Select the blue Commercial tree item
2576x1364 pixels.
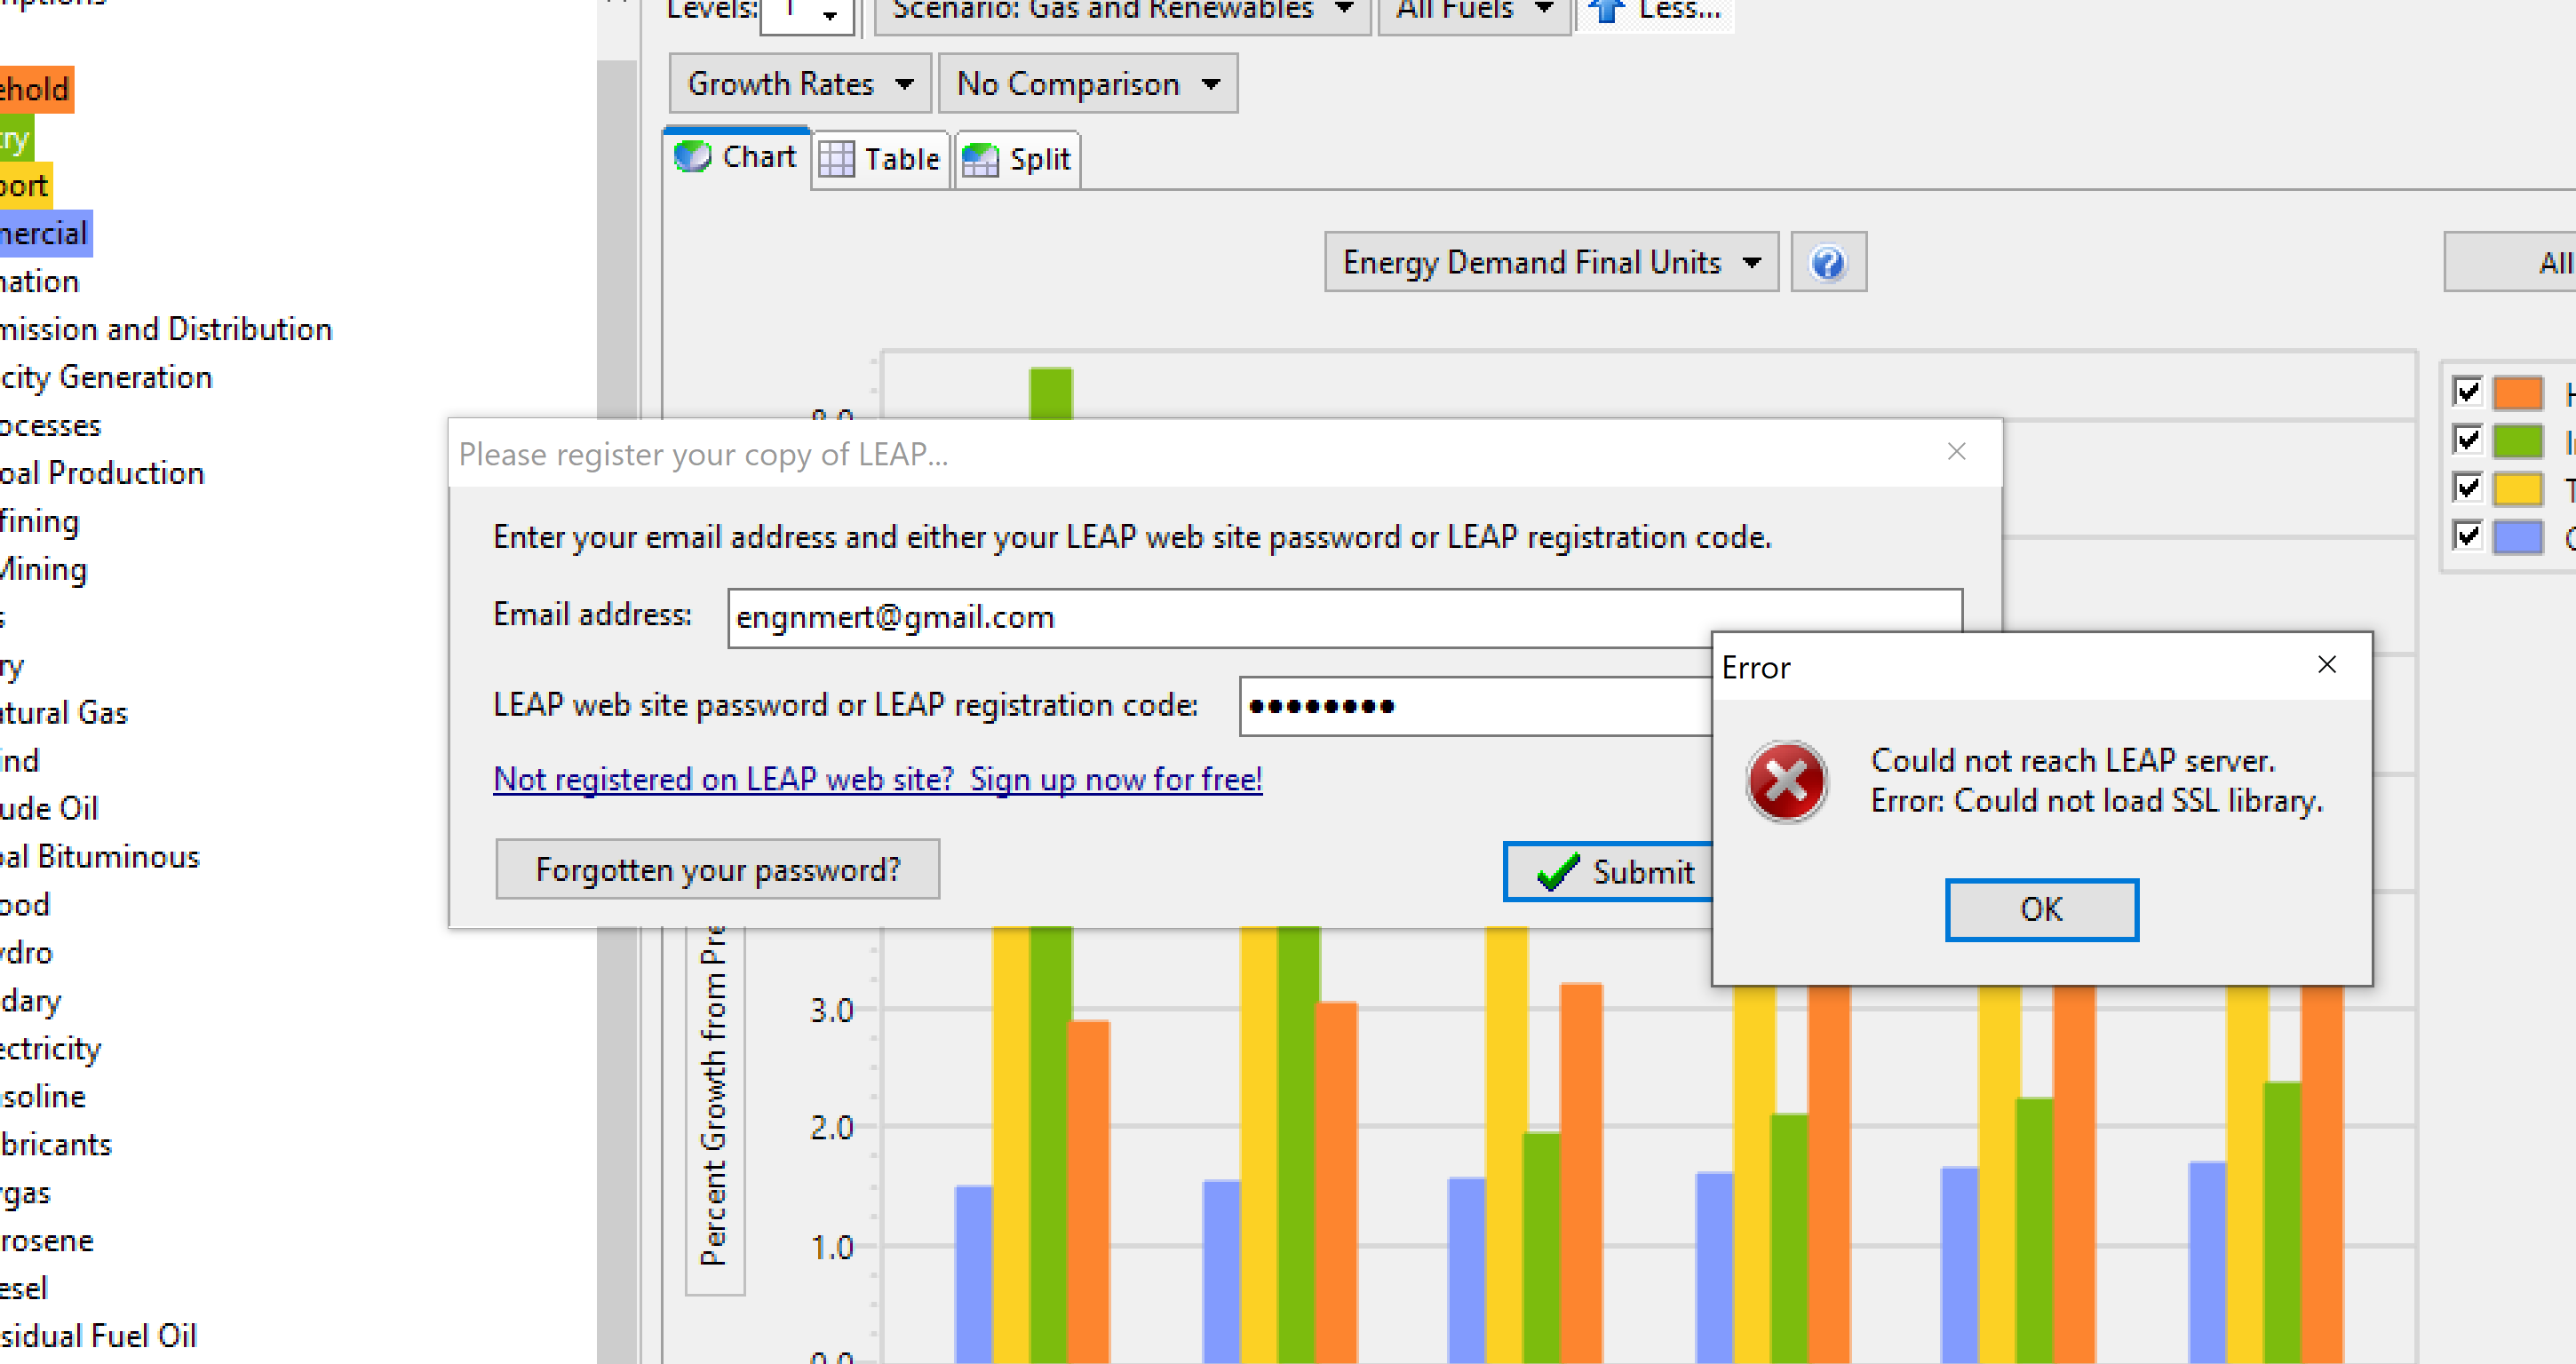[46, 233]
